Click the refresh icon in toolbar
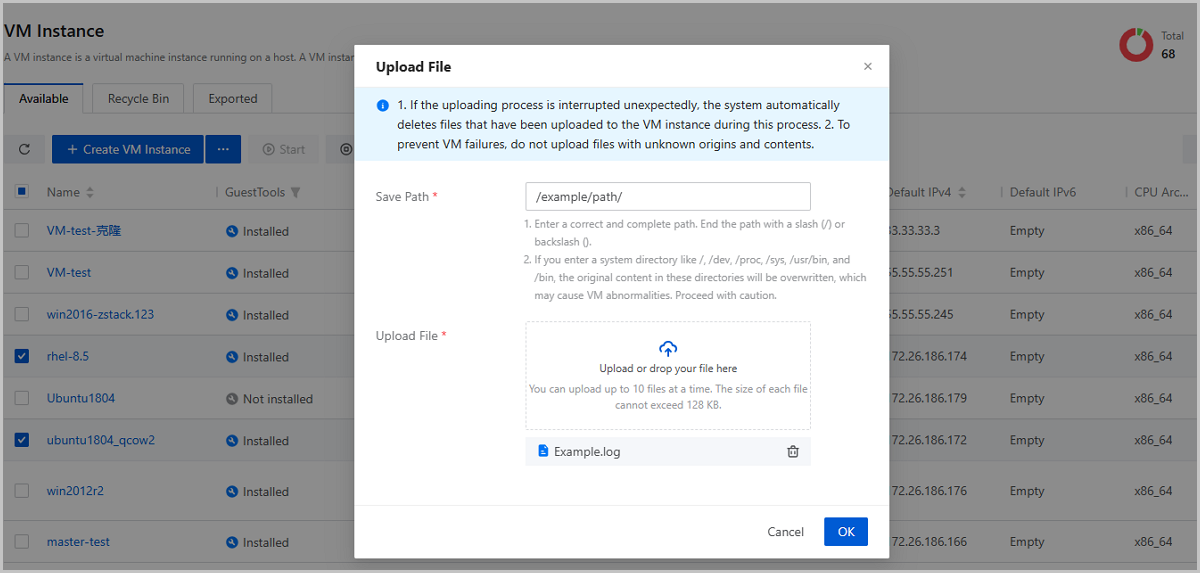This screenshot has height=573, width=1200. click(x=25, y=149)
